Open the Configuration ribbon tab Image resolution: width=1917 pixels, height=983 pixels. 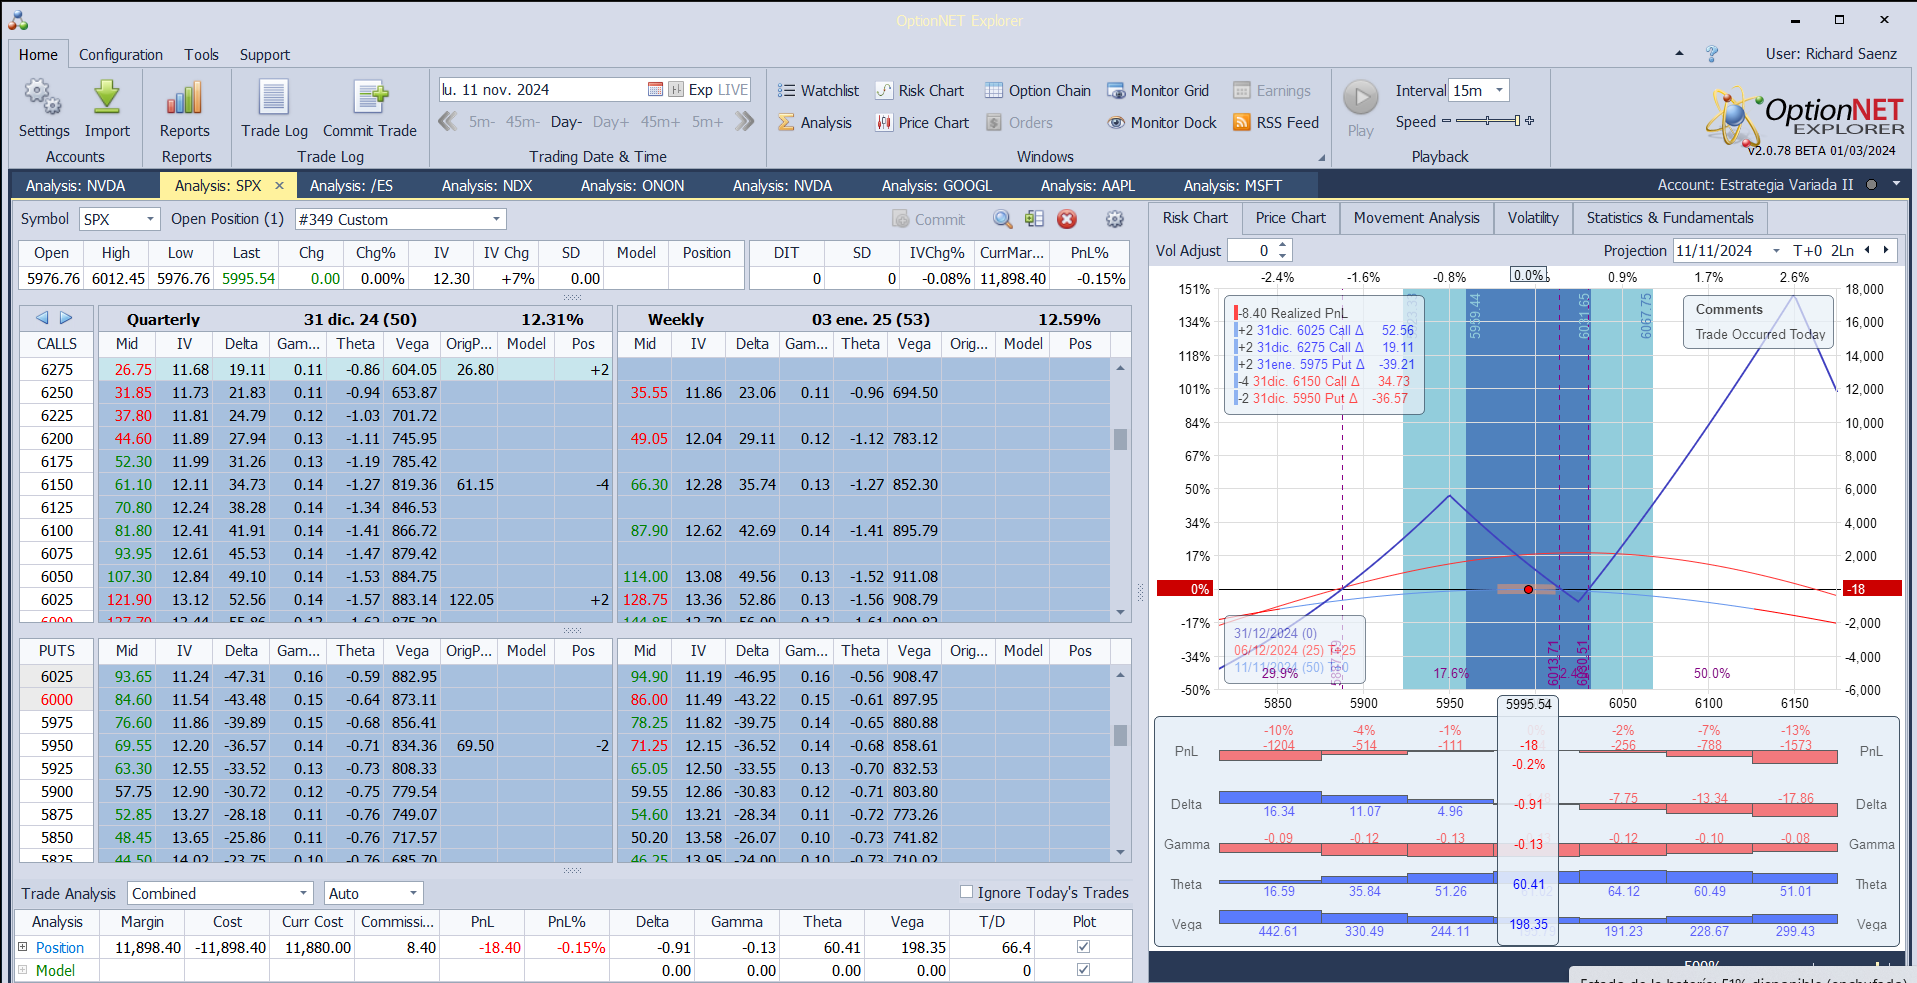click(x=121, y=54)
